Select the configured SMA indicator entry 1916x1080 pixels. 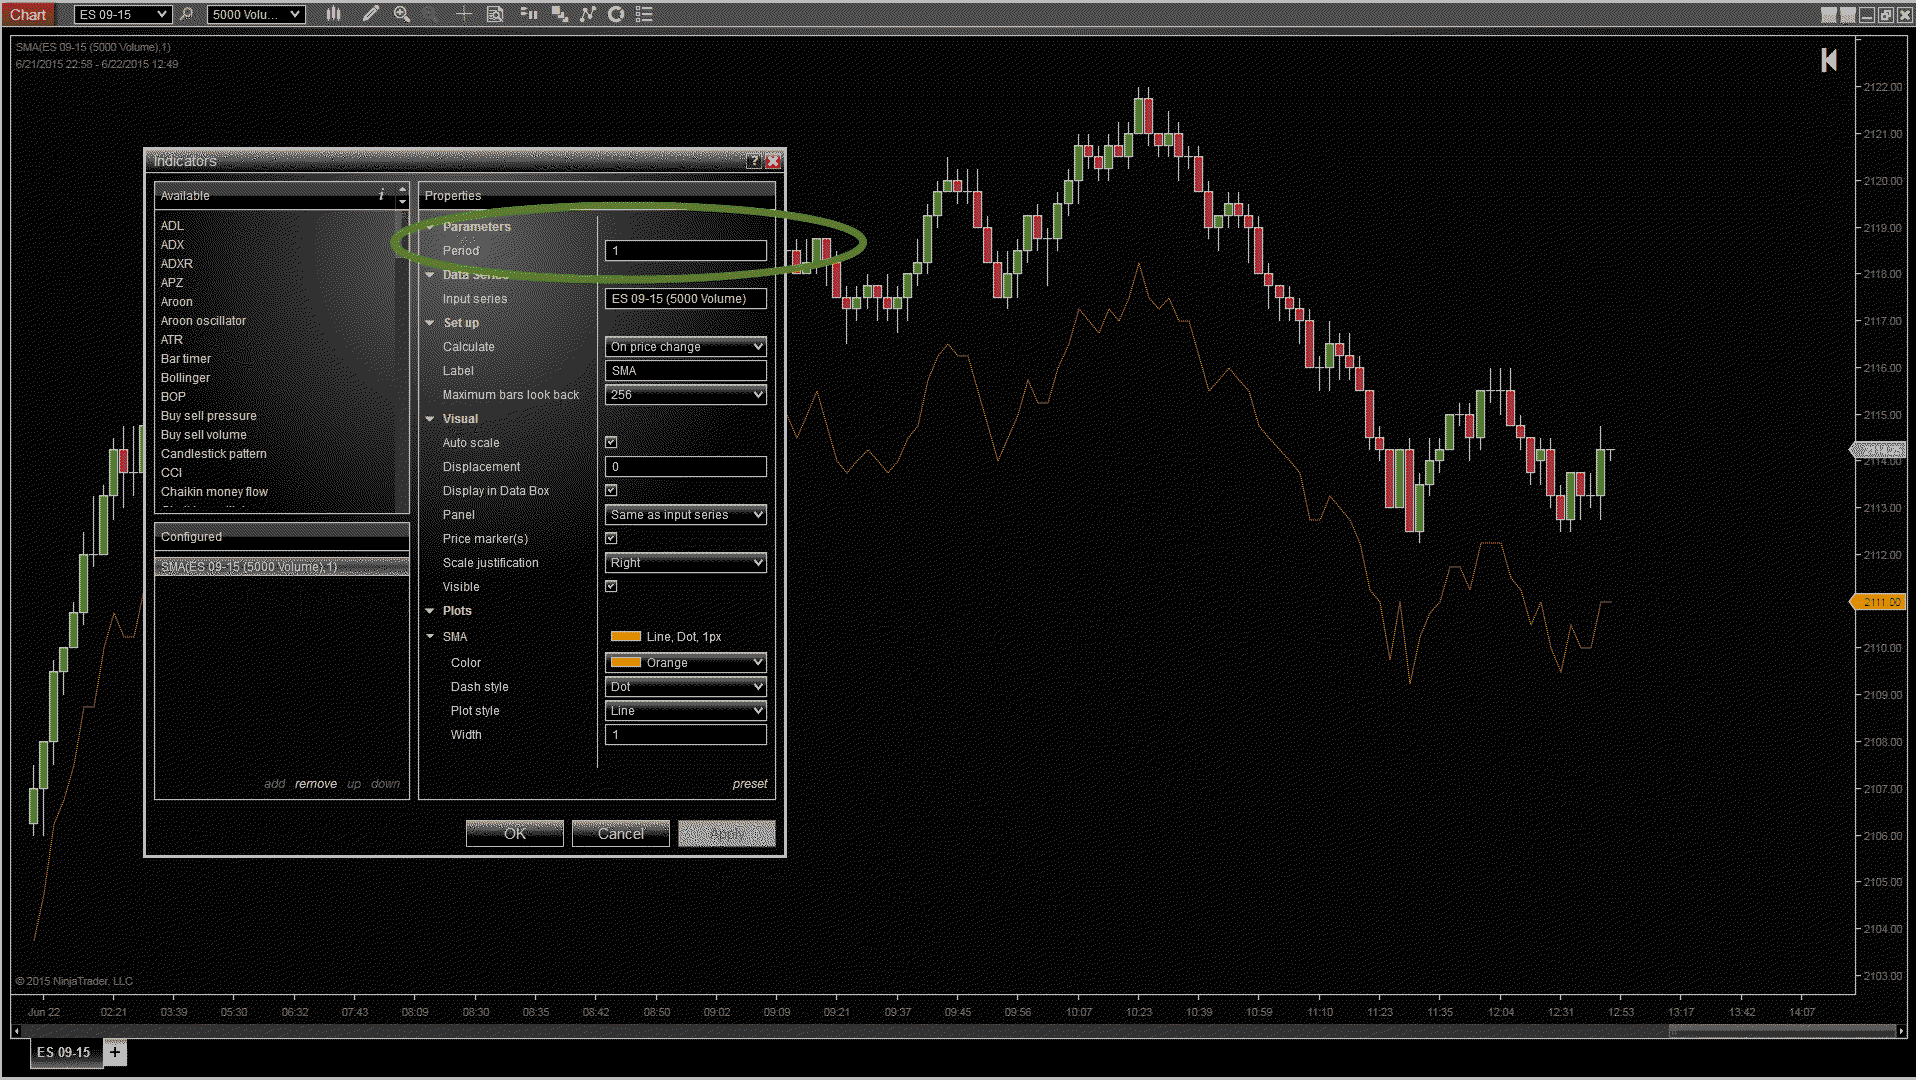point(282,567)
